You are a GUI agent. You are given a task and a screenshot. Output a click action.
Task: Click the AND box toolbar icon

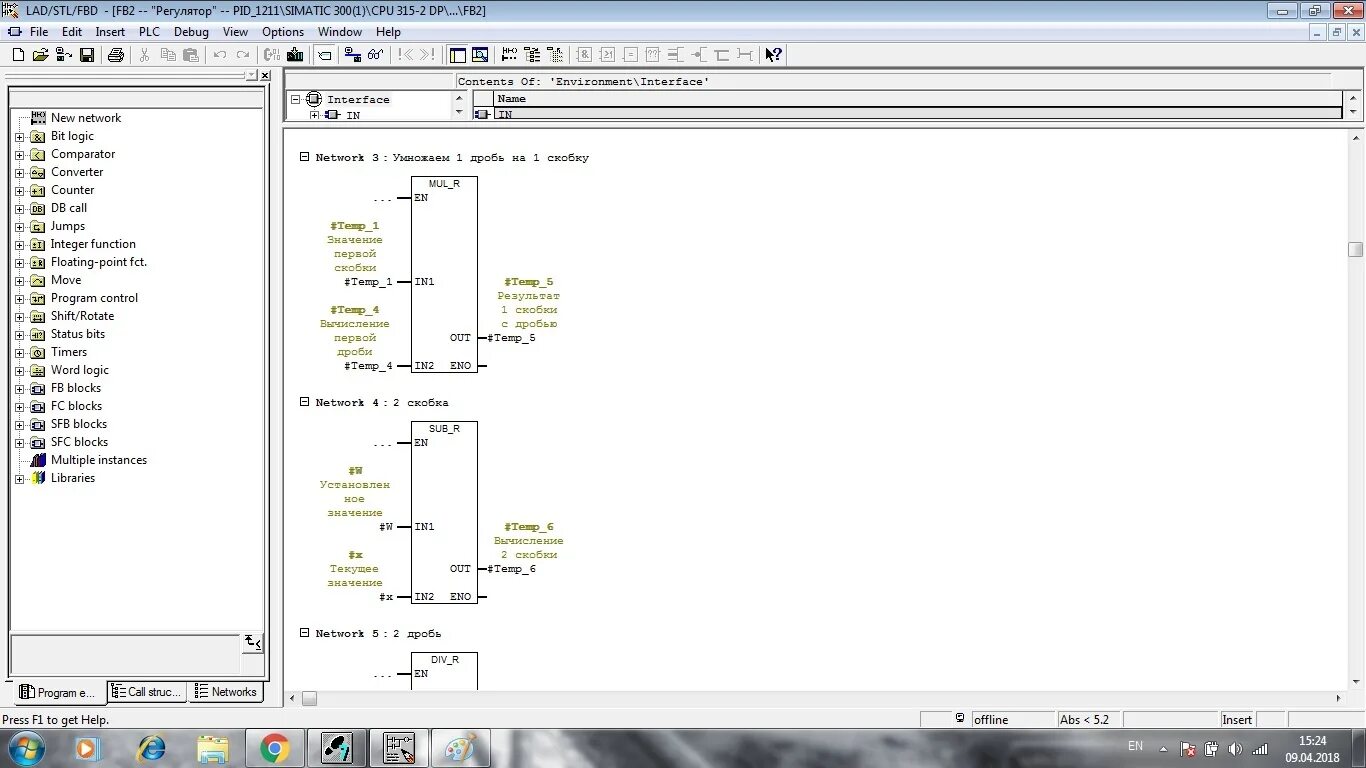coord(584,55)
